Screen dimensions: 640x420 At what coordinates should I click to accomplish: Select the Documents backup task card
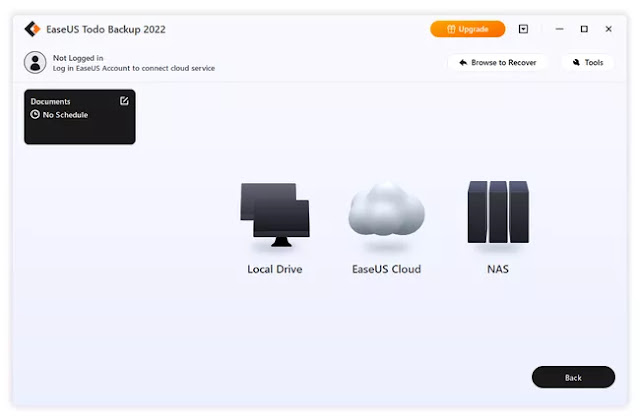[x=80, y=117]
